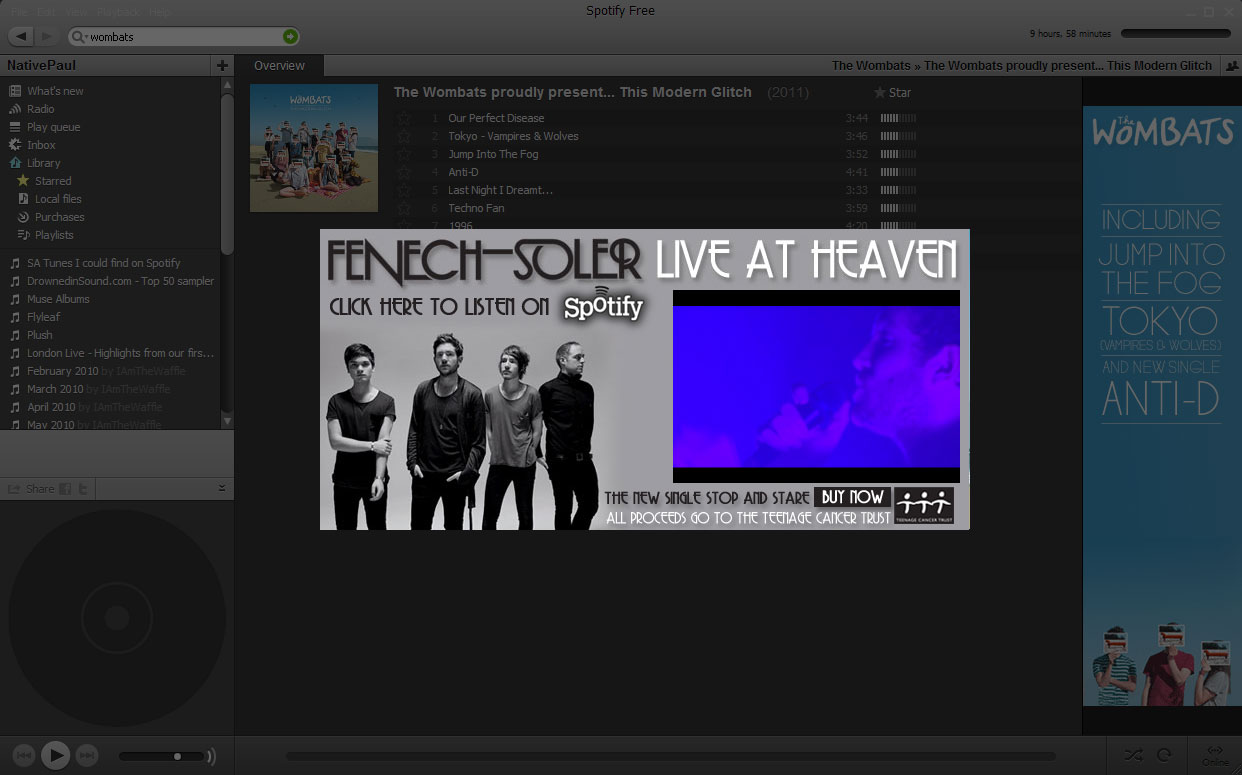The width and height of the screenshot is (1242, 775).
Task: Open the View menu
Action: point(76,12)
